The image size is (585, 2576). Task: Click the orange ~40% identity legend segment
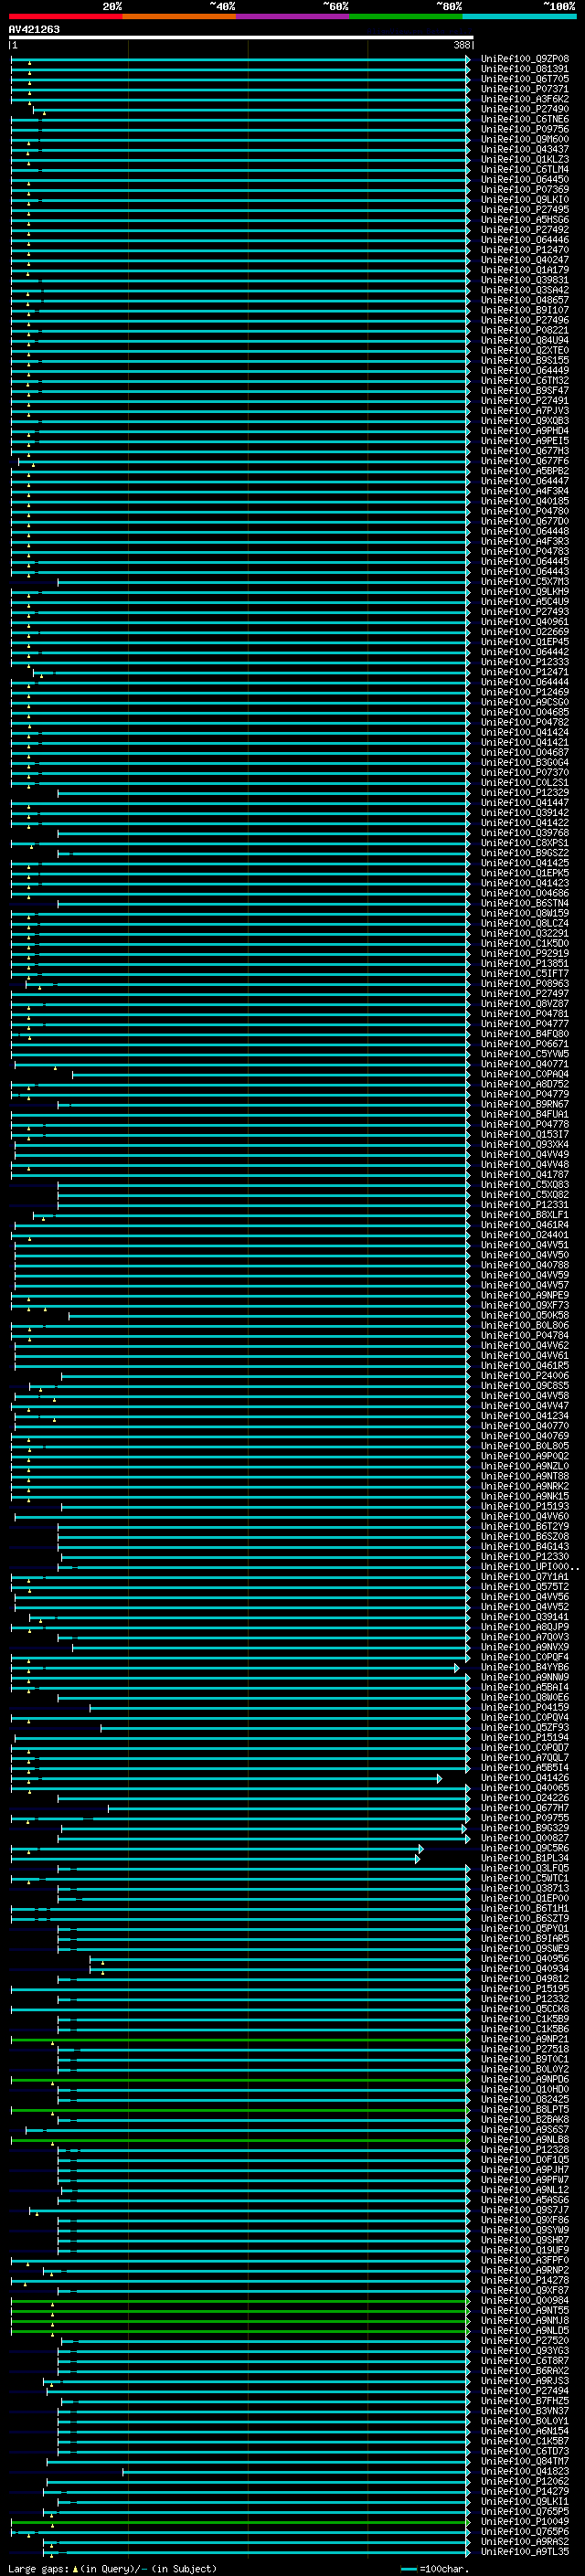[x=179, y=16]
